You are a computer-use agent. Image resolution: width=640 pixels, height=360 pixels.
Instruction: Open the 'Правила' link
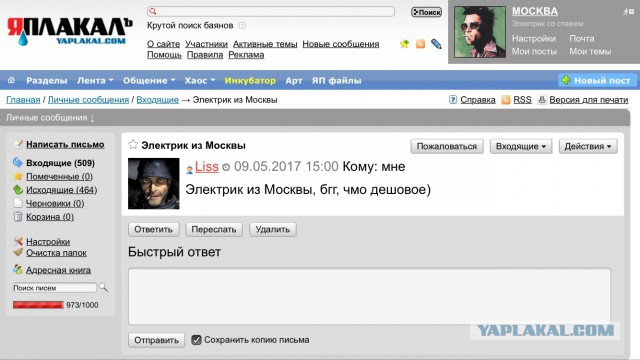pyautogui.click(x=205, y=55)
